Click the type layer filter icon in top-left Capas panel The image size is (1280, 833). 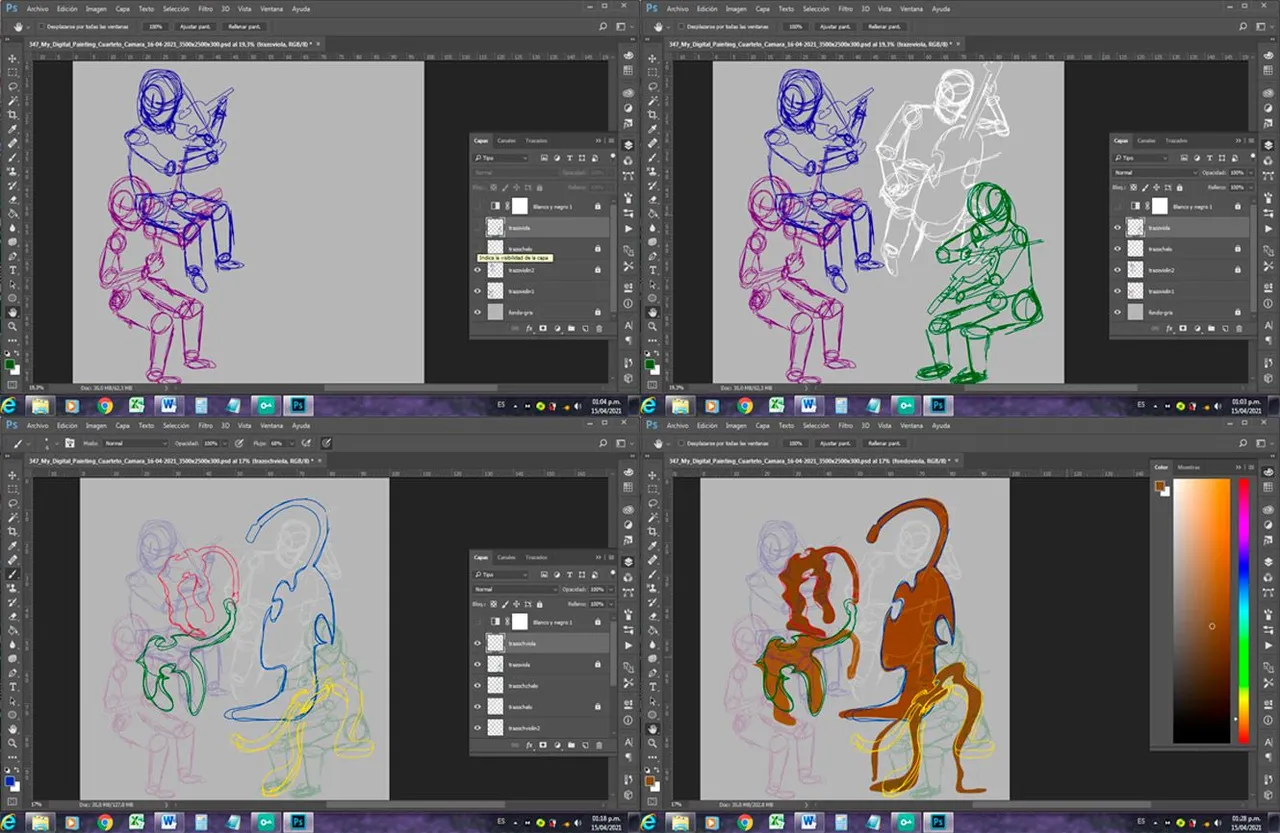[569, 158]
